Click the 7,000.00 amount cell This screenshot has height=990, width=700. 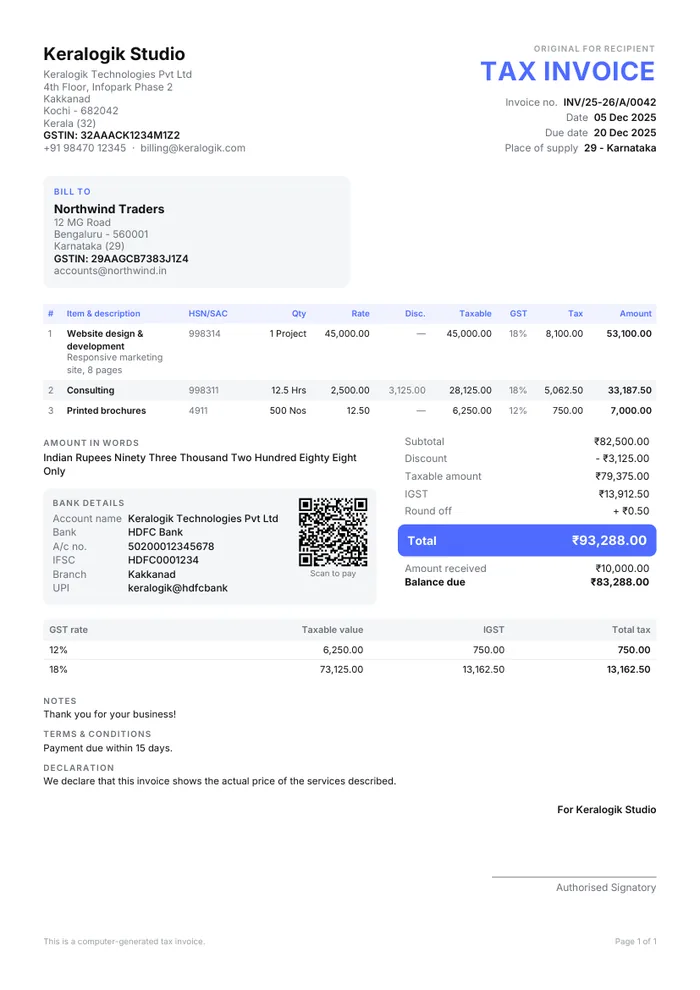click(631, 410)
